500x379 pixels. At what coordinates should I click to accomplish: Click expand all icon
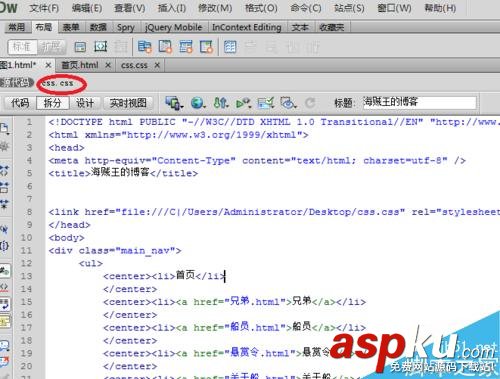point(4,204)
